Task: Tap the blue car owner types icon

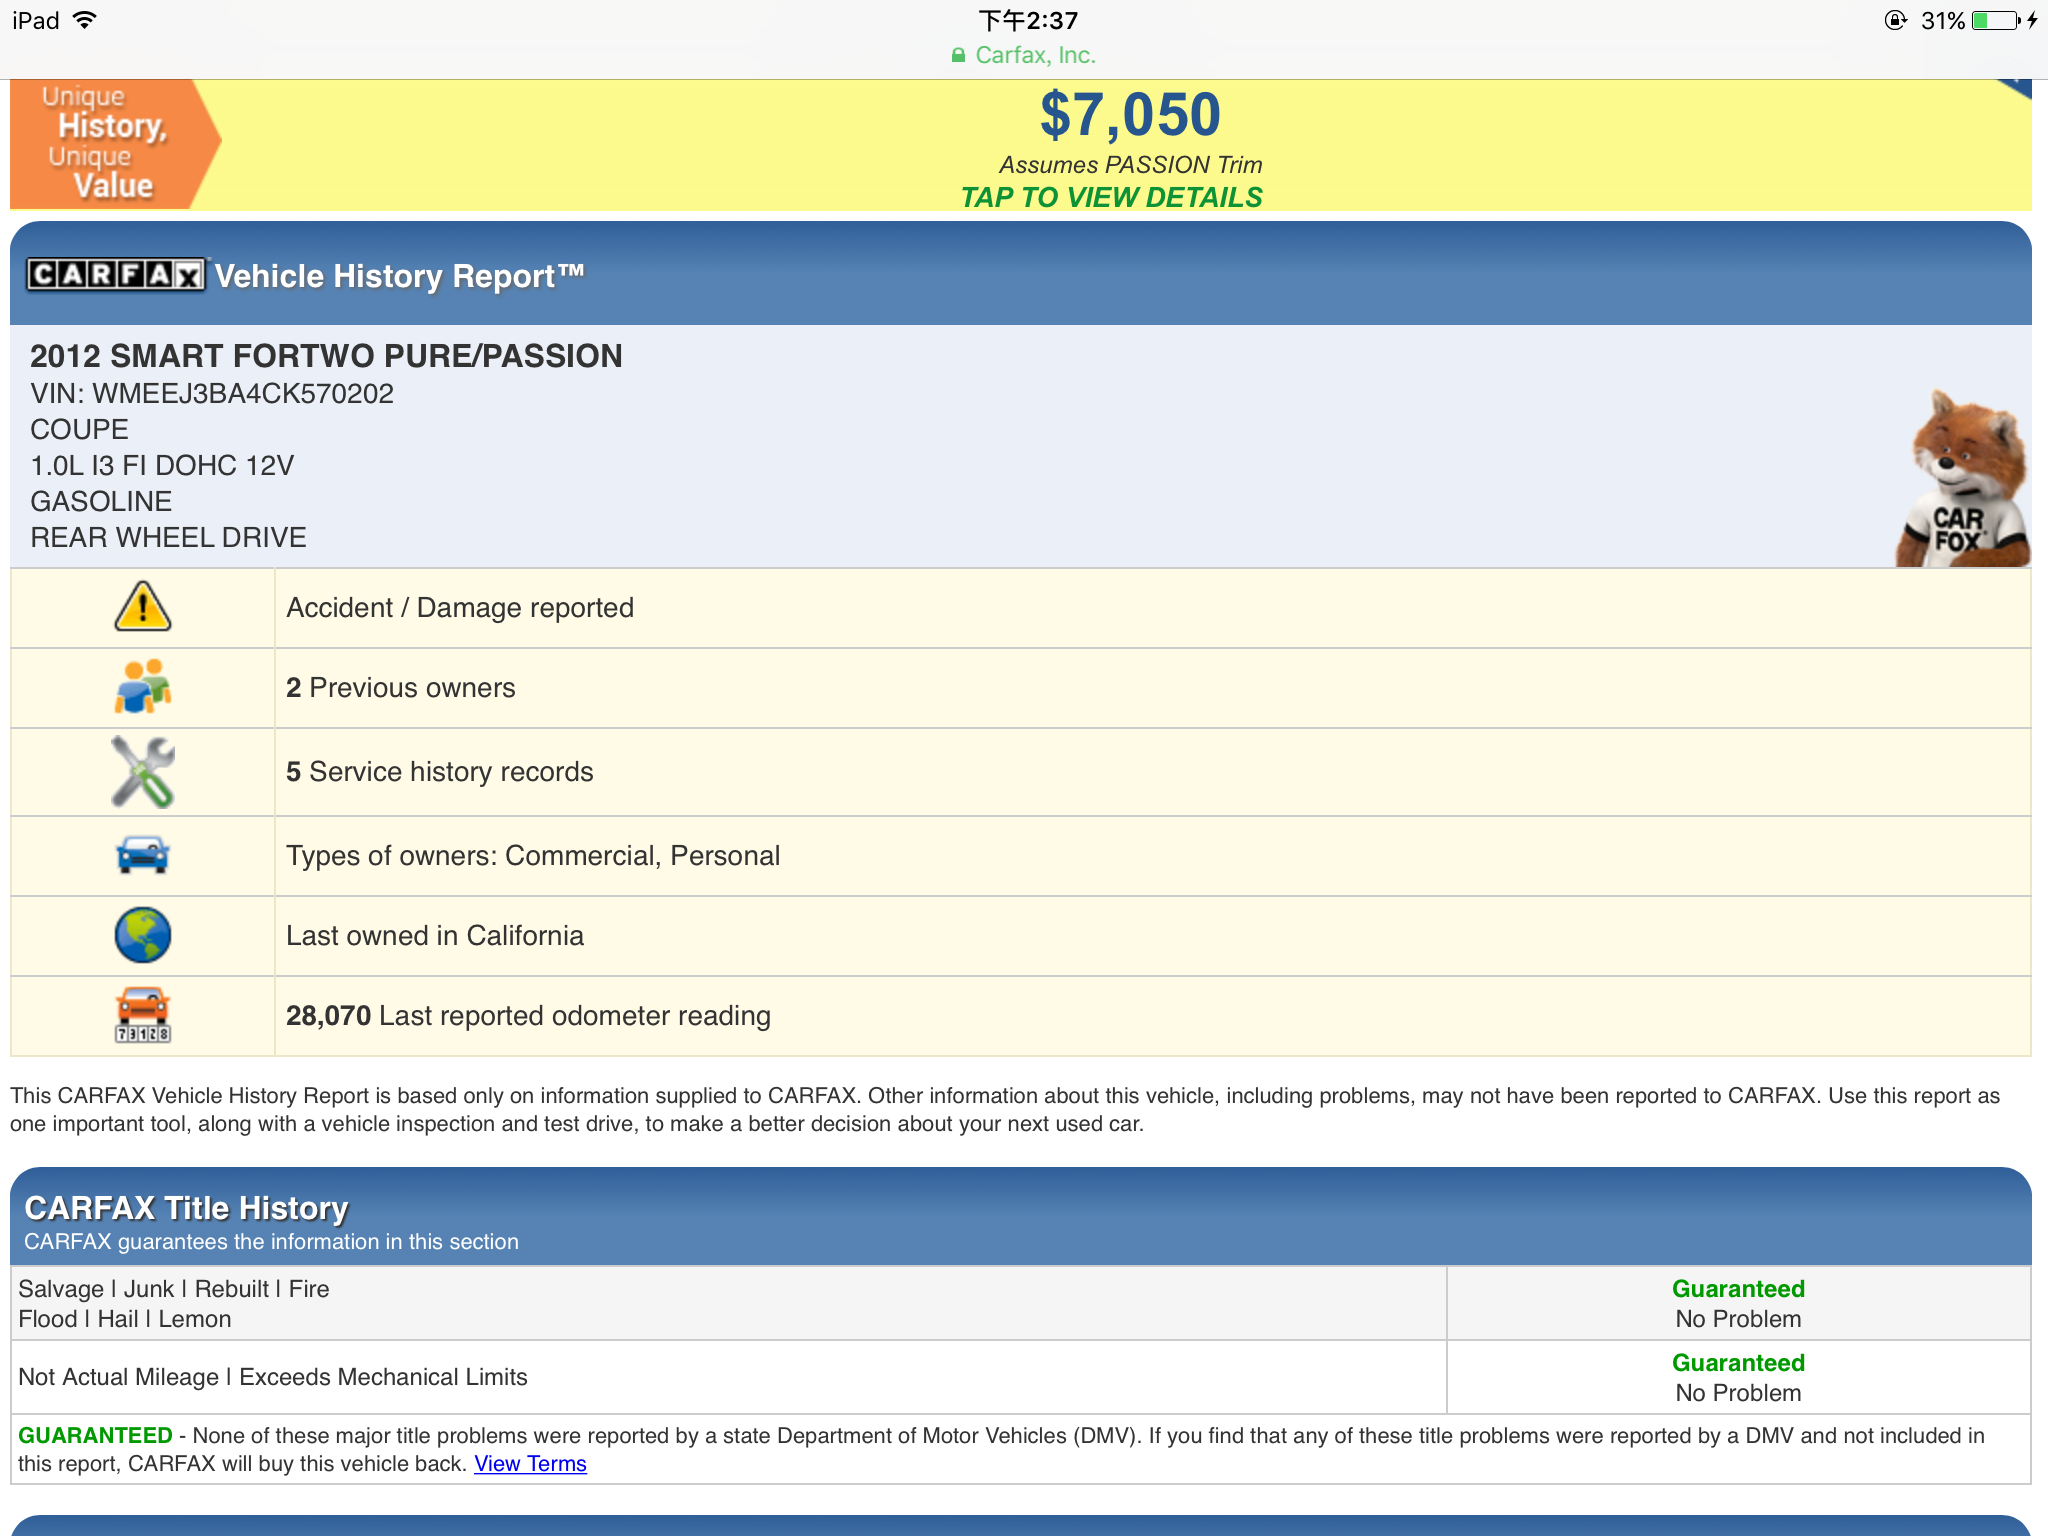Action: (142, 855)
